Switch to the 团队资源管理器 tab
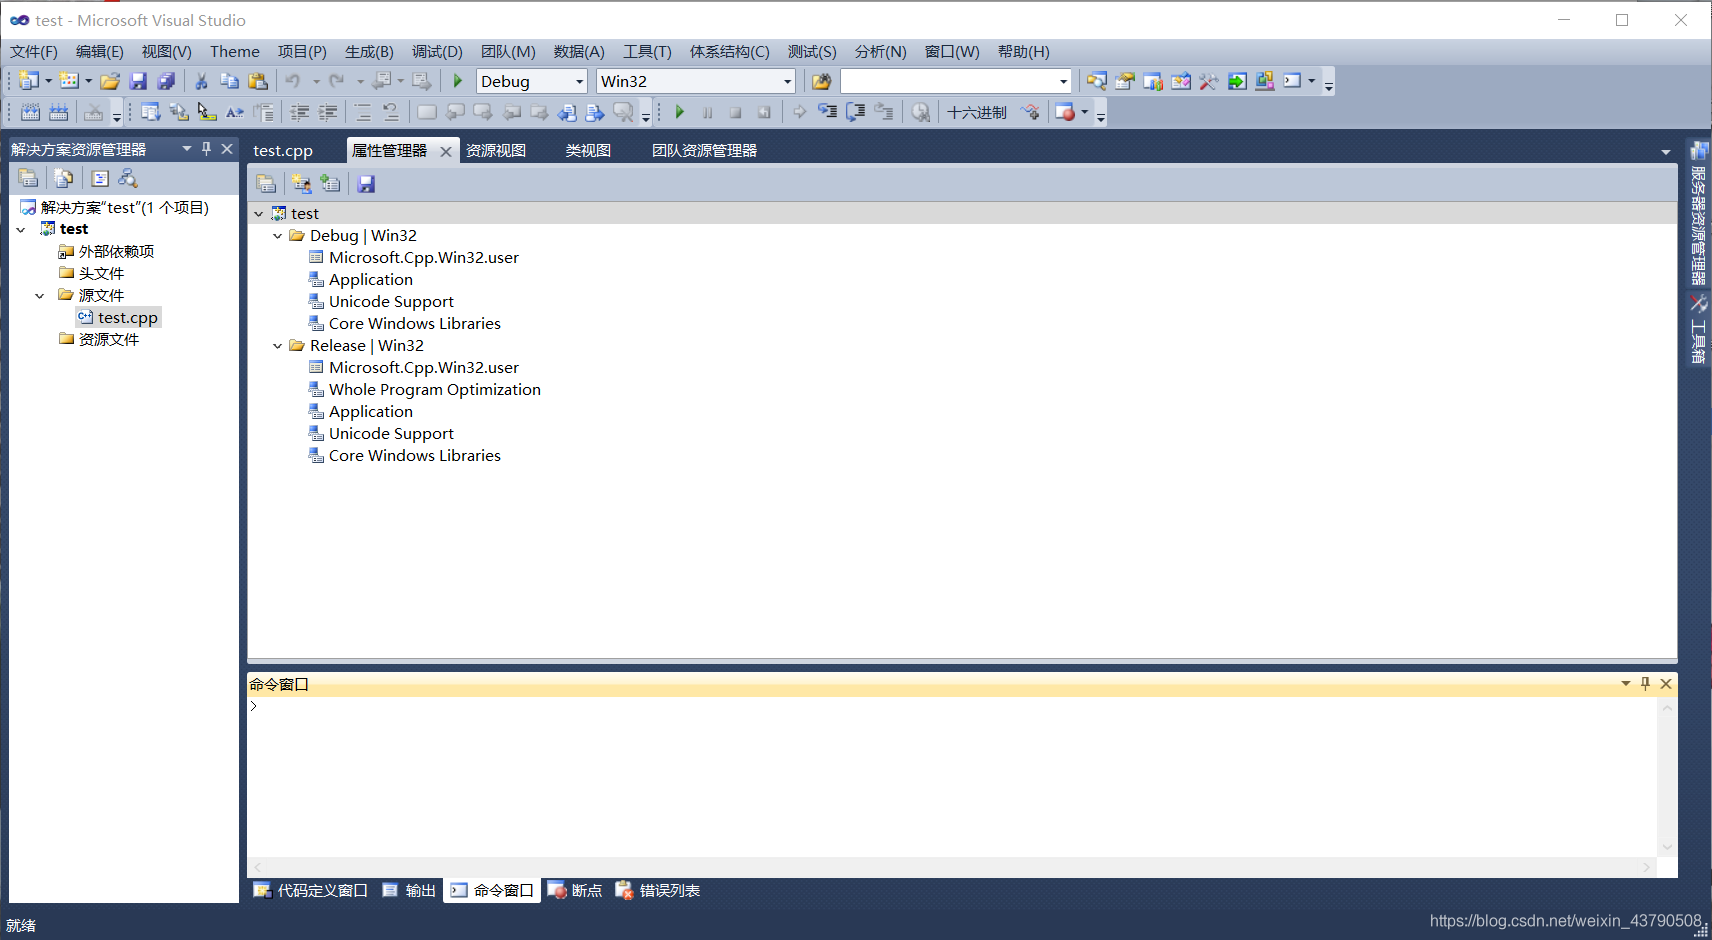 click(704, 151)
